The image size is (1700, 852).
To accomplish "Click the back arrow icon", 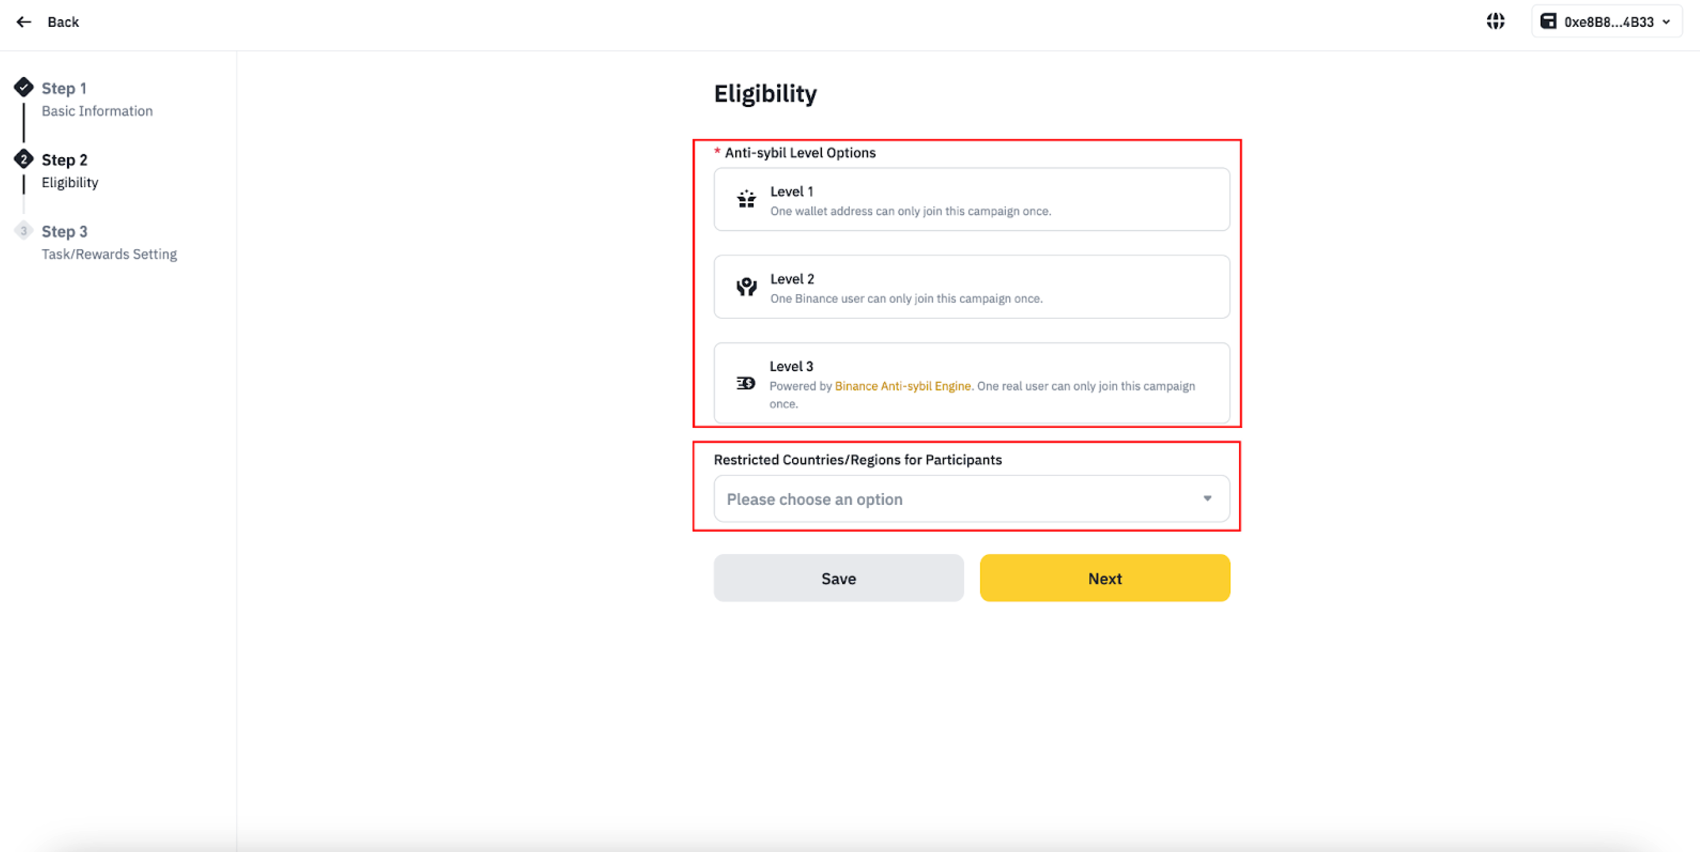I will (x=24, y=22).
